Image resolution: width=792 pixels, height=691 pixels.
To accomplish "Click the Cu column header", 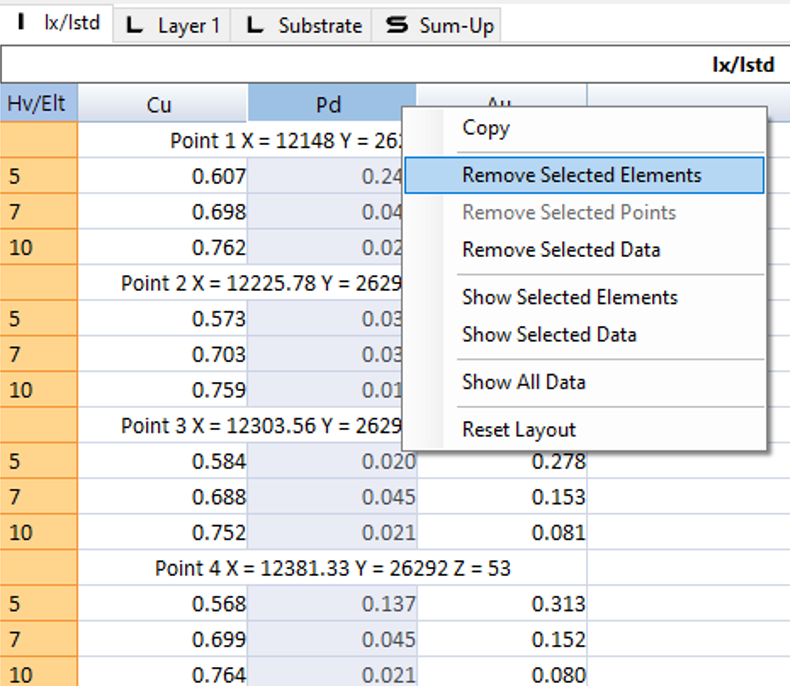I will tap(160, 105).
